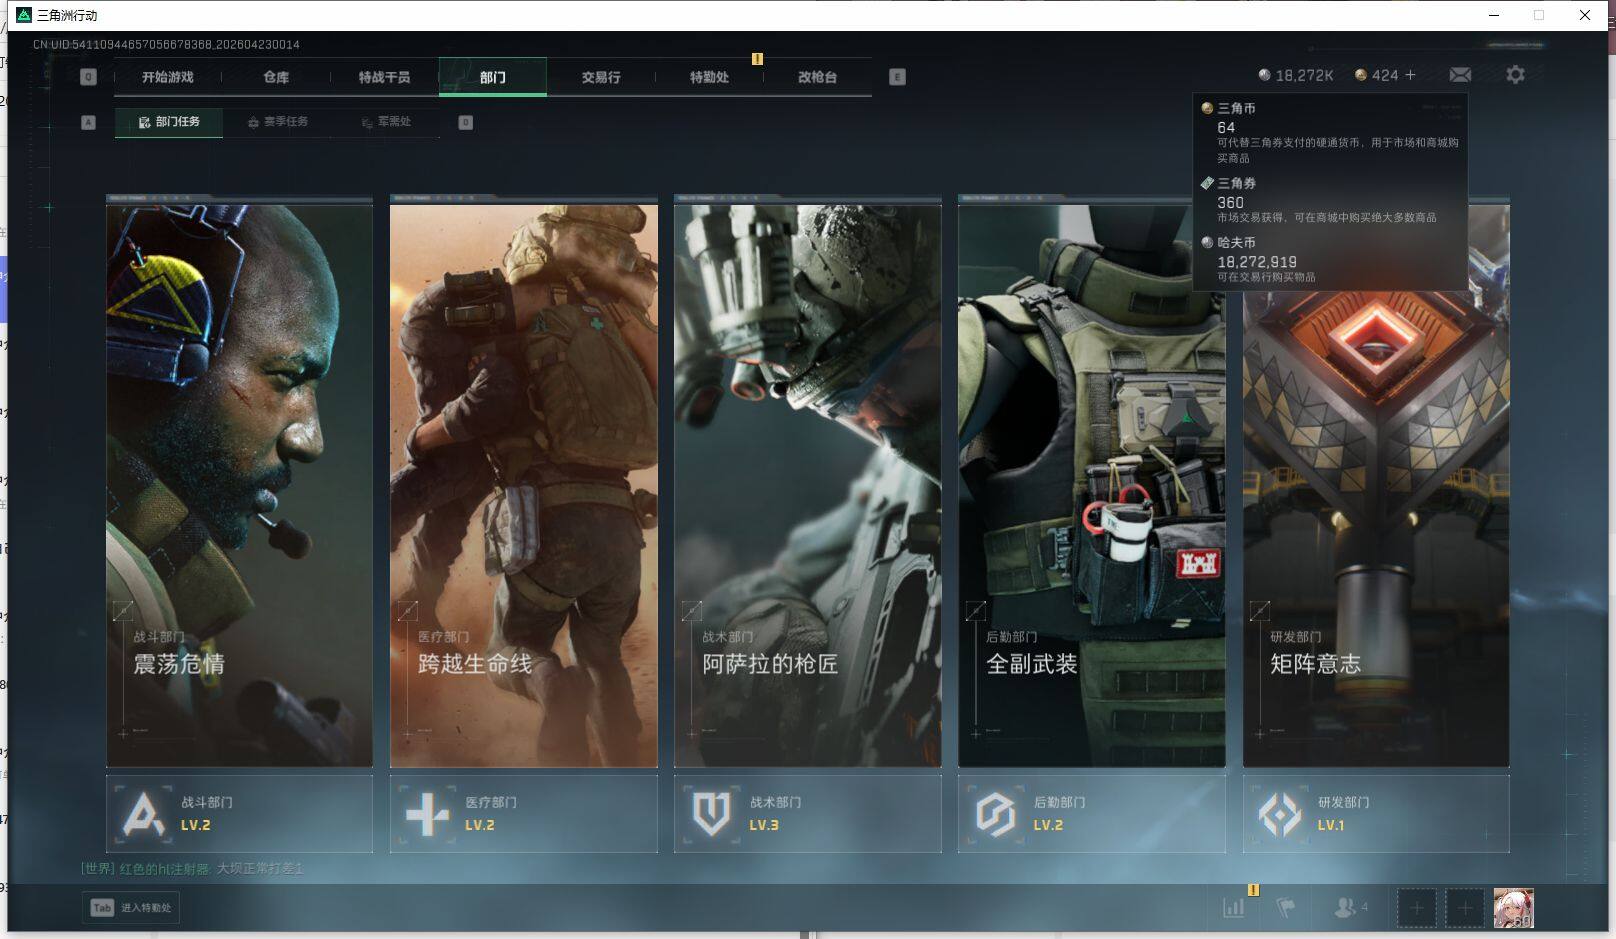Click the flags icon in bottom bar
Screen dimensions: 1616x939
pyautogui.click(x=1286, y=908)
